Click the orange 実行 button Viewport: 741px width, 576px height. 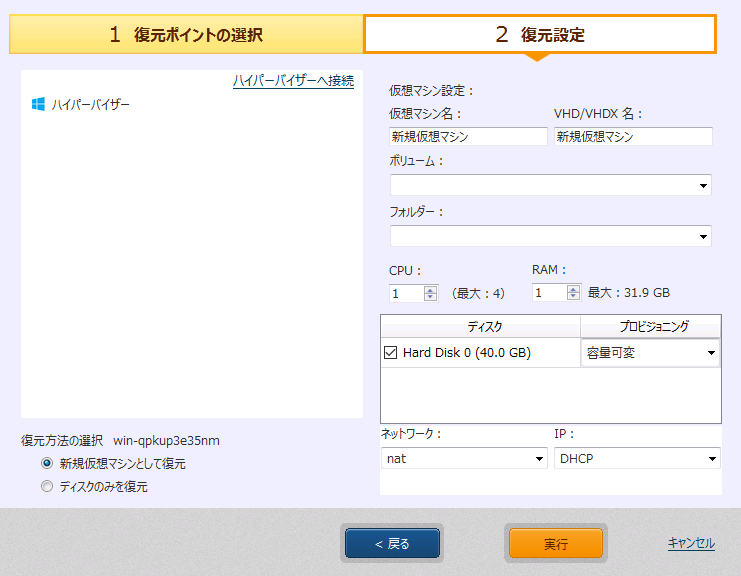(x=556, y=544)
